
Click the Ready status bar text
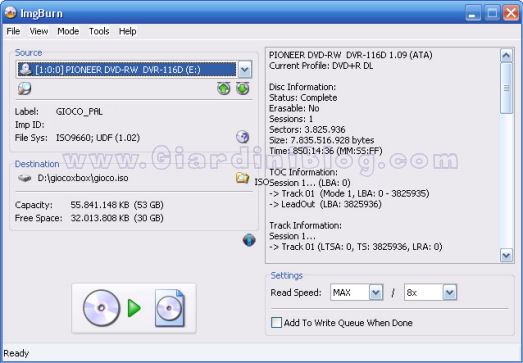(16, 353)
